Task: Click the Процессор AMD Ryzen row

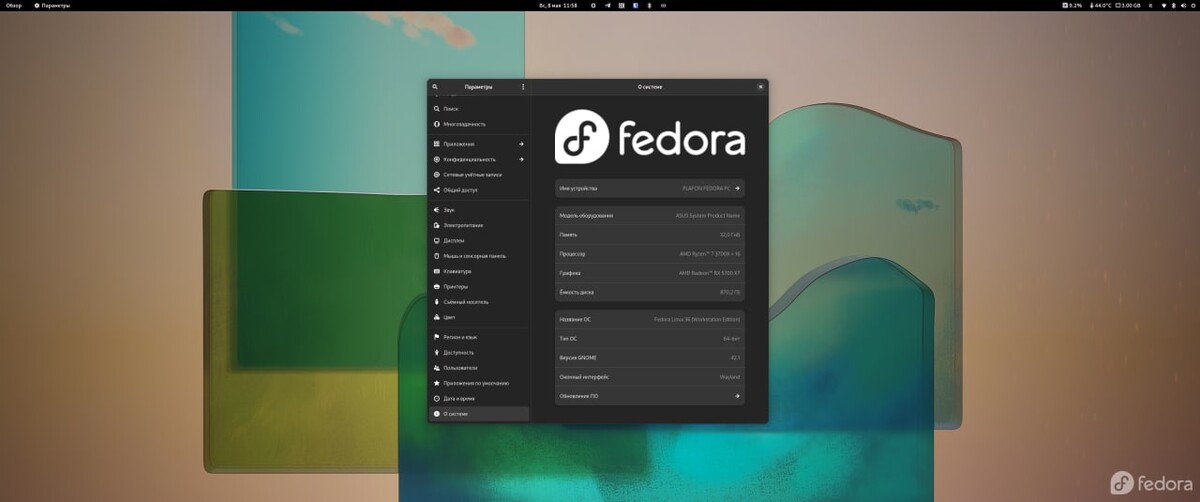Action: (x=650, y=254)
